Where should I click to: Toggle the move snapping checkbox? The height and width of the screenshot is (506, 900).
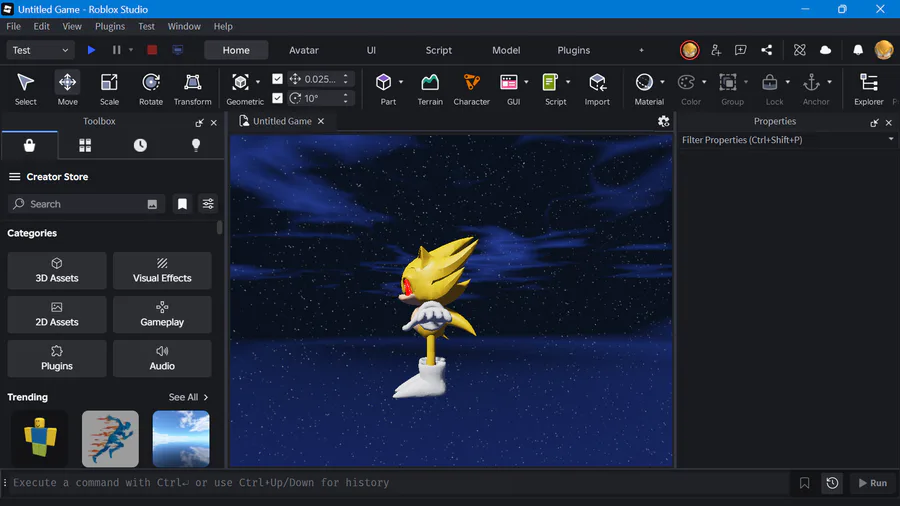277,79
